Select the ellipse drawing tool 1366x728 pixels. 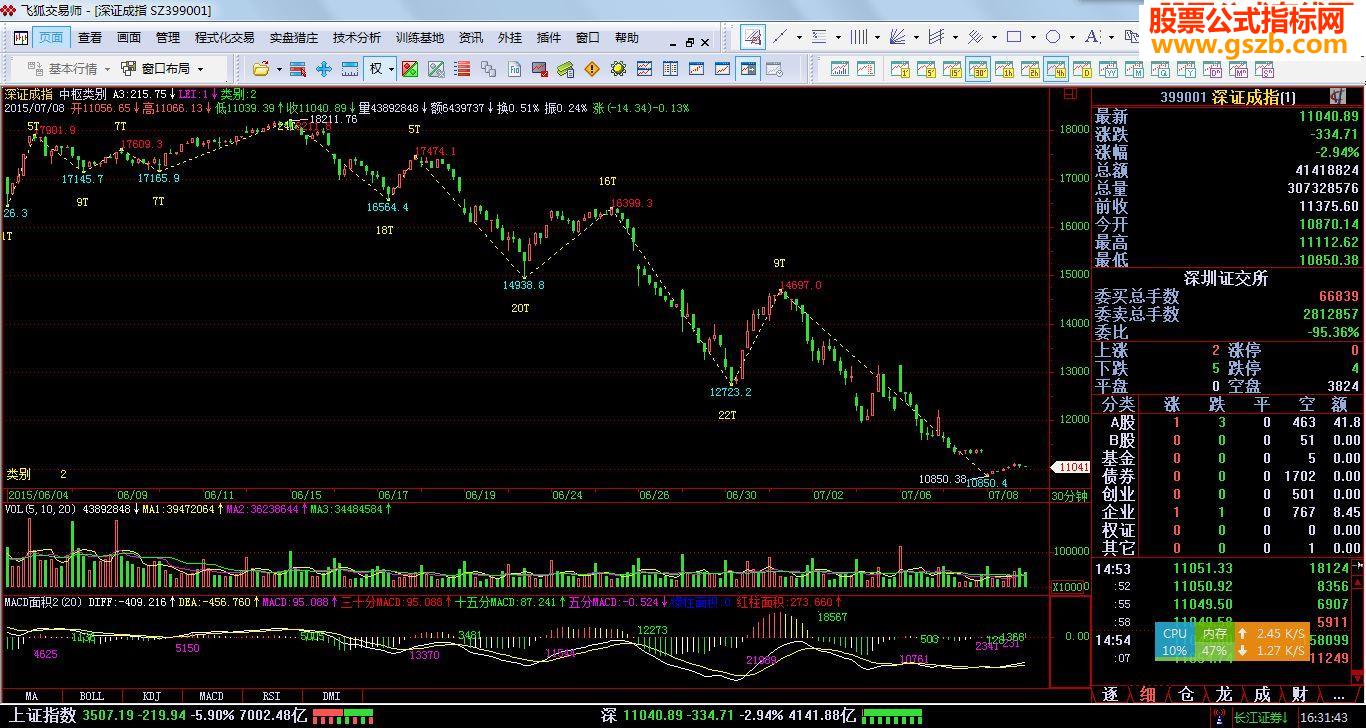point(1053,37)
